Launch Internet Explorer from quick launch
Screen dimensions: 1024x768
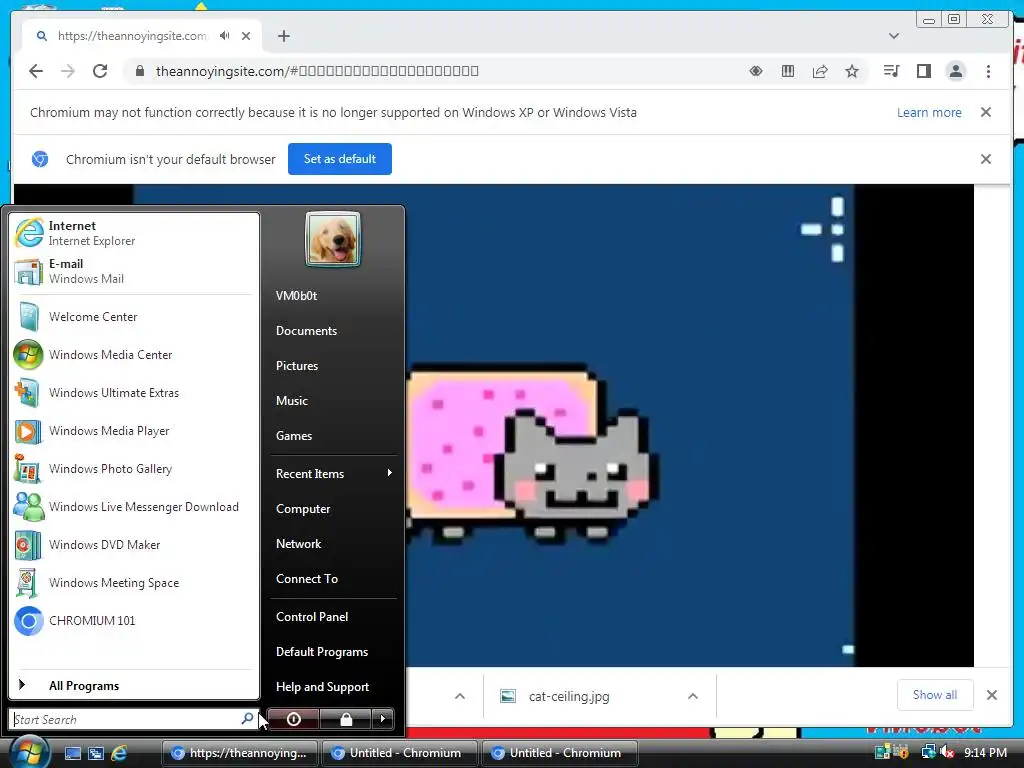(x=120, y=753)
